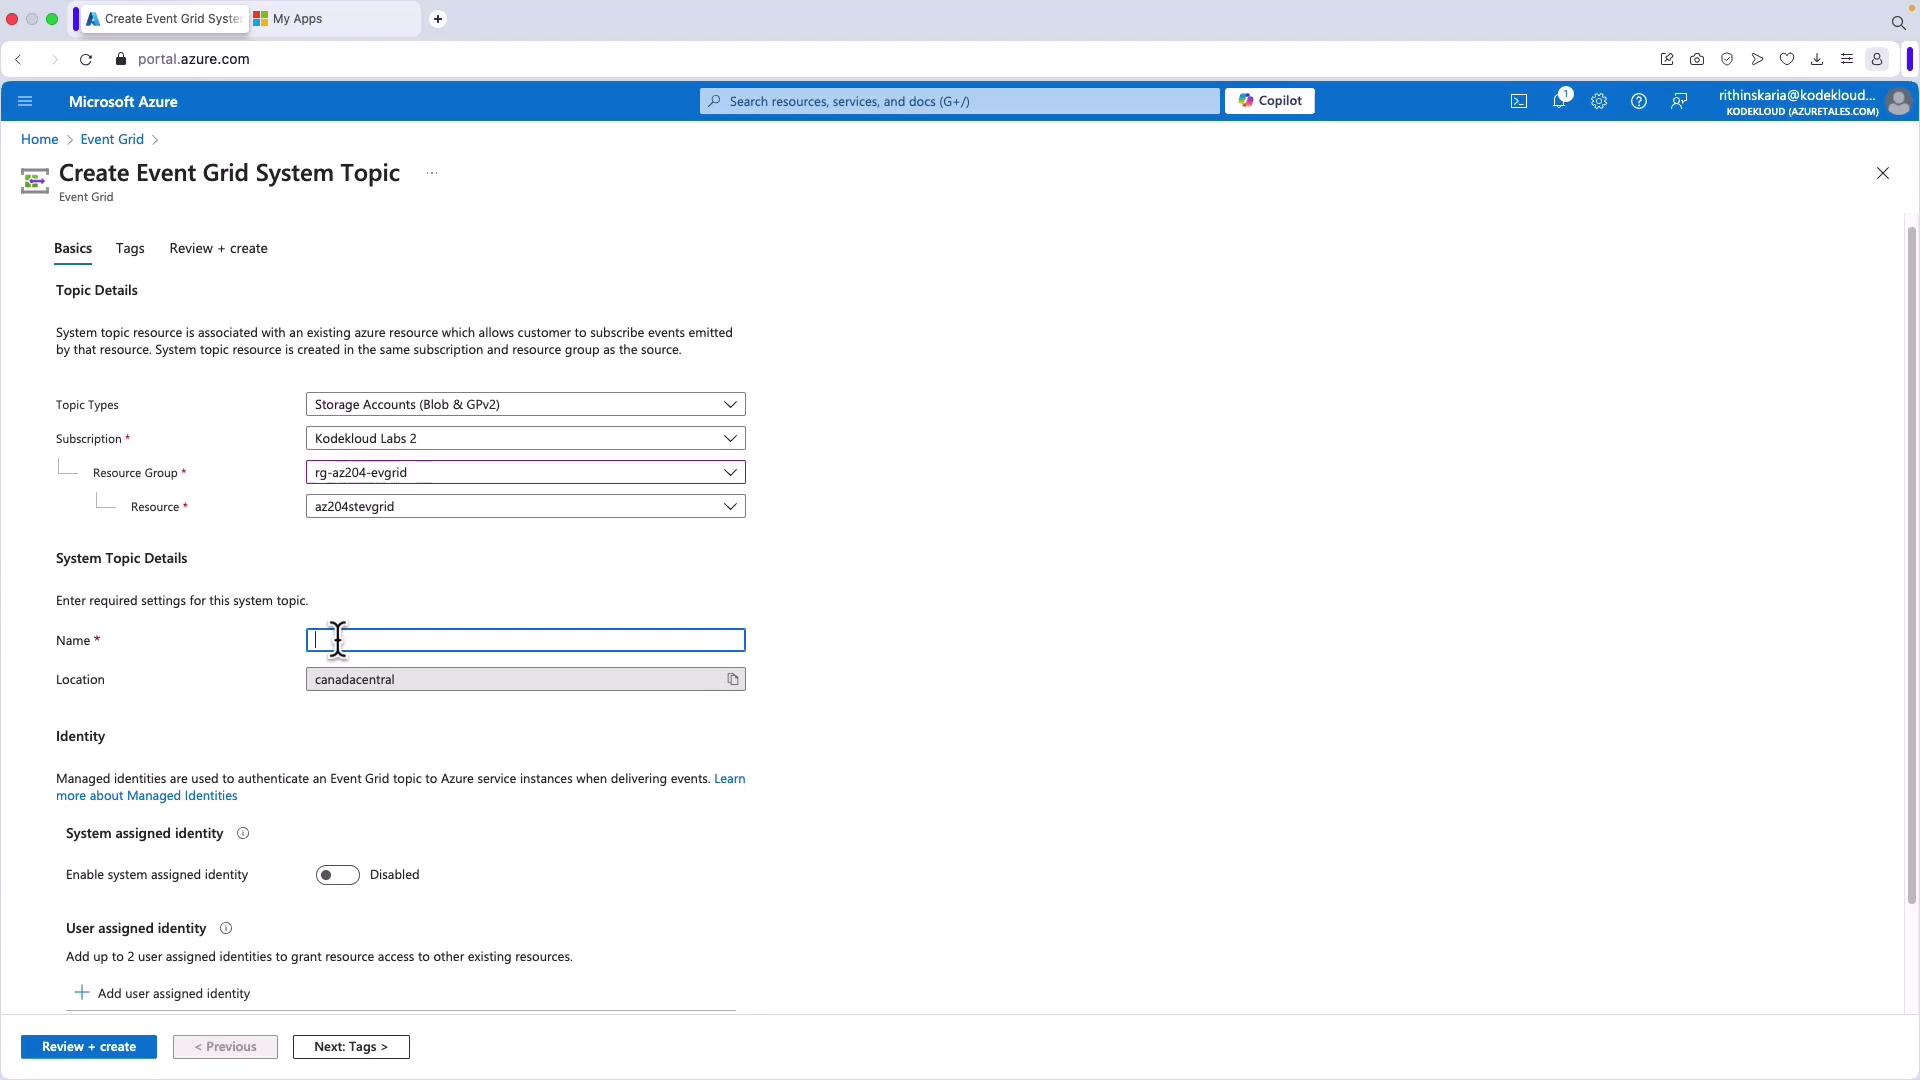This screenshot has height=1080, width=1920.
Task: Switch to the Tags tab
Action: click(x=130, y=249)
